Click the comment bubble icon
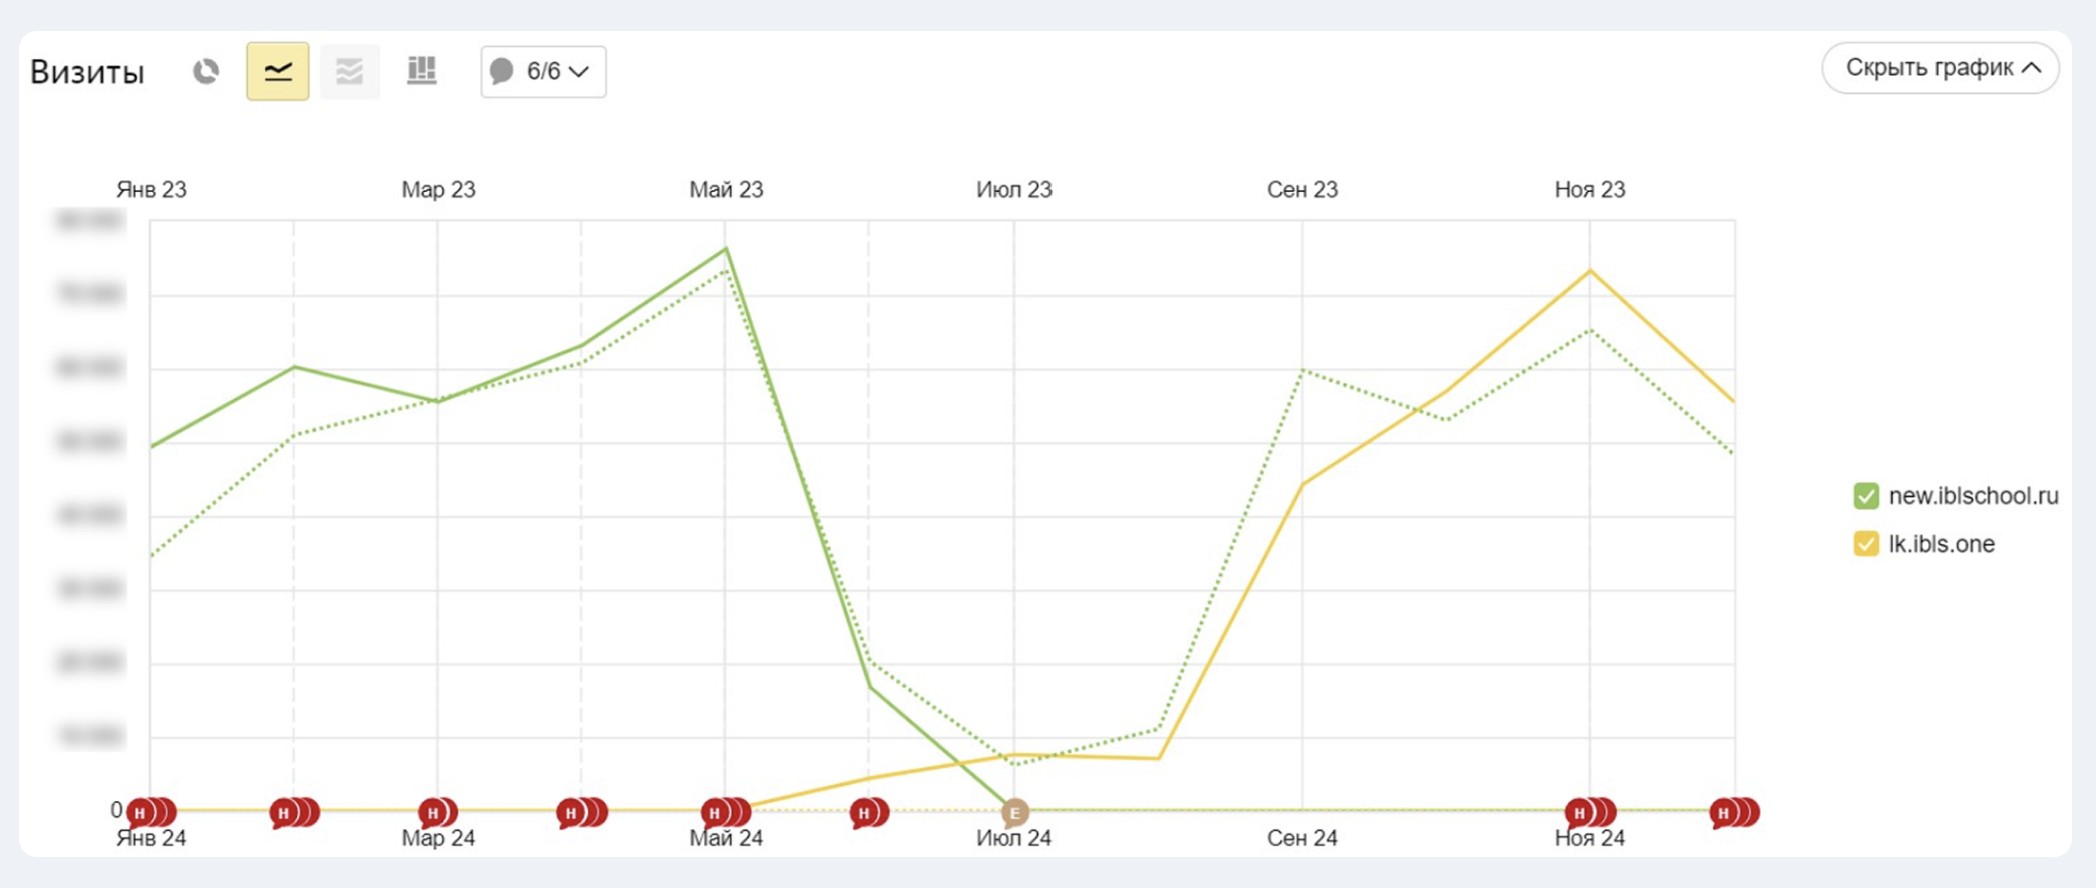2096x888 pixels. [503, 71]
